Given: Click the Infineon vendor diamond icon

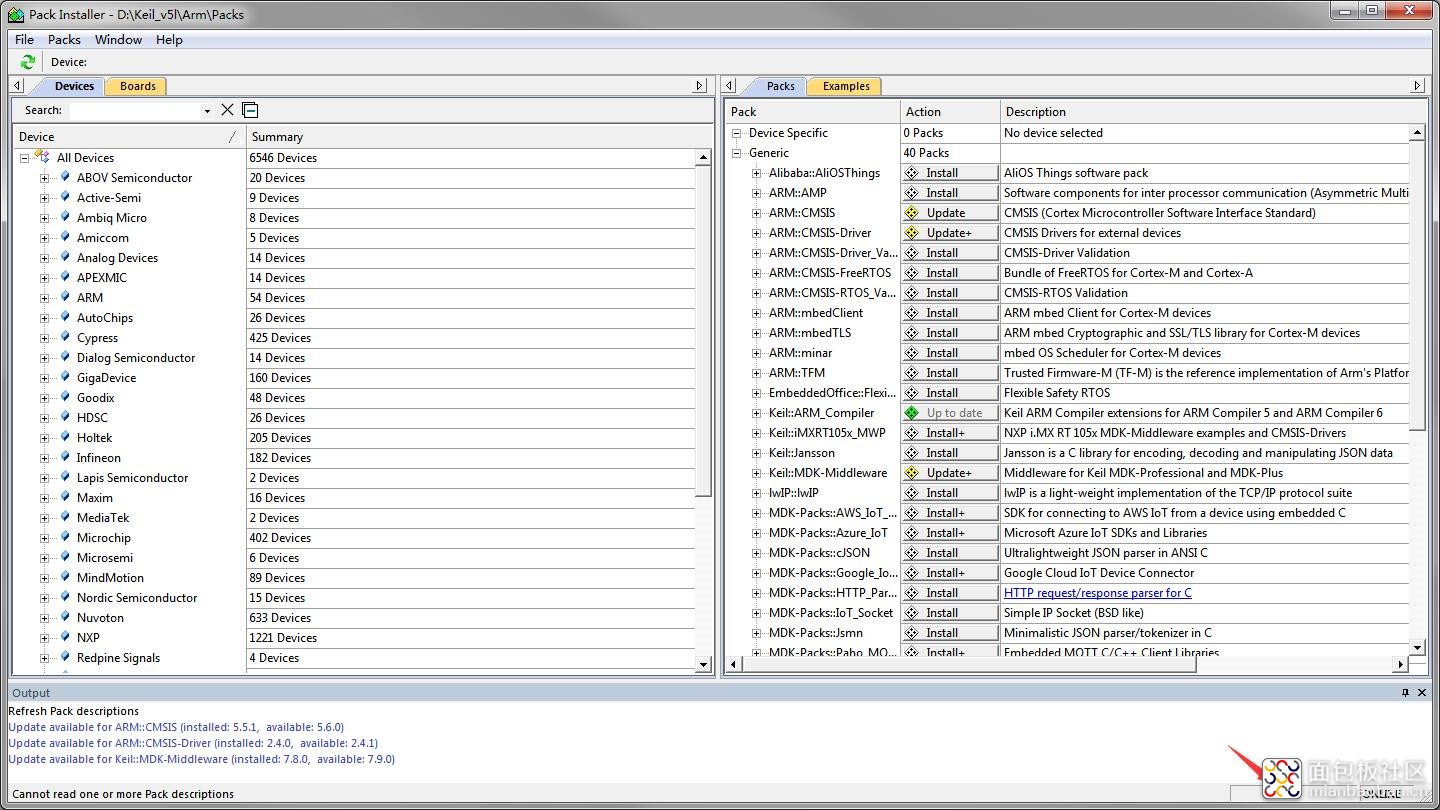Looking at the screenshot, I should pos(65,457).
